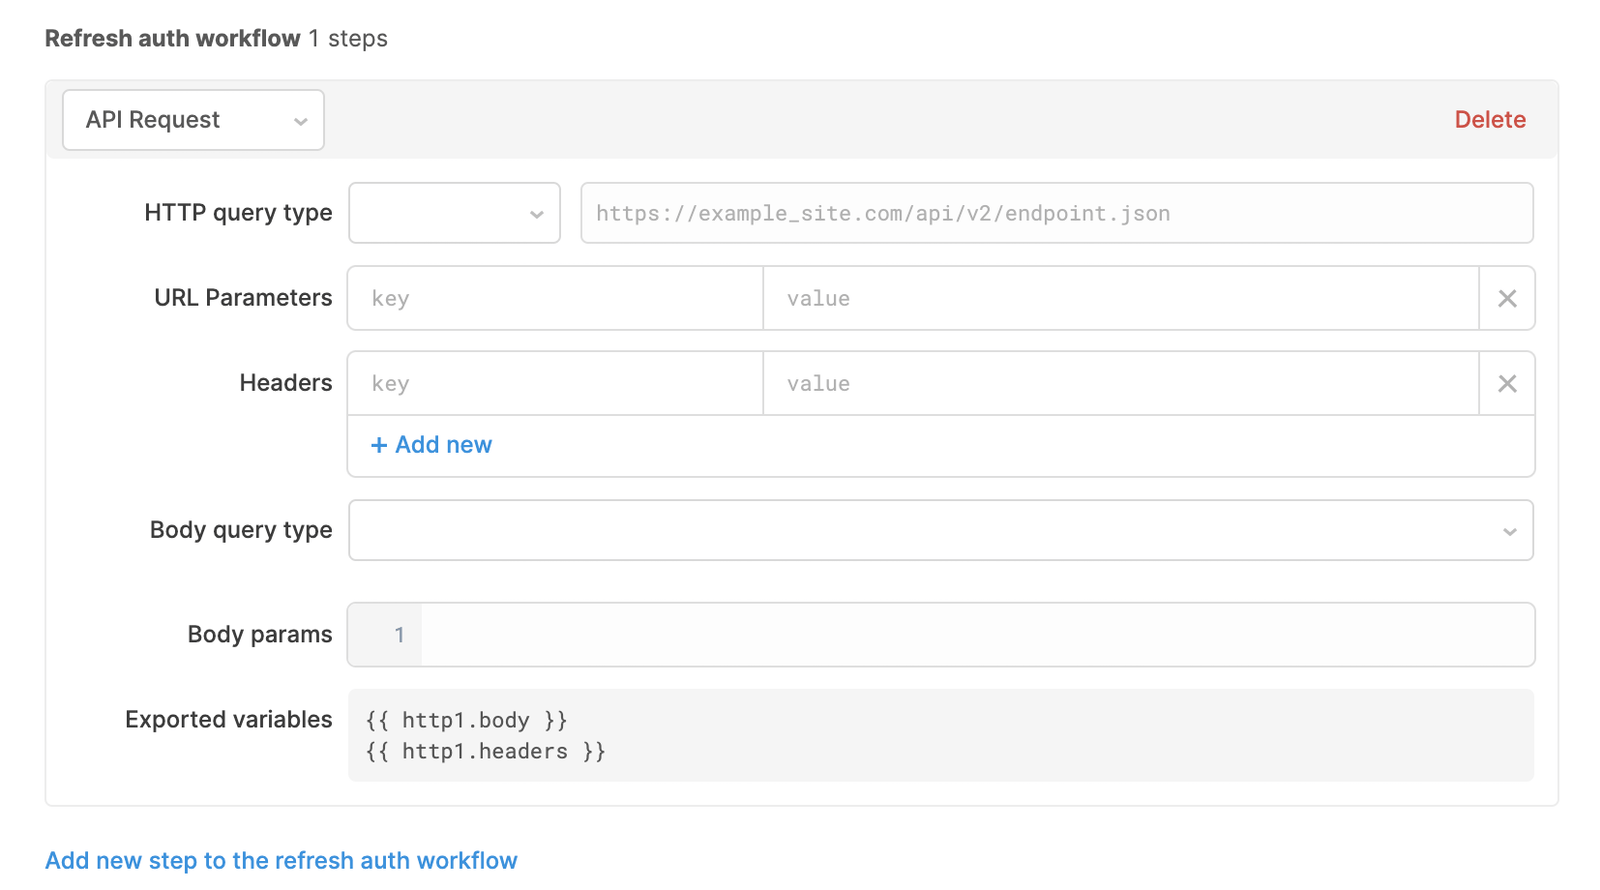Click the URL Parameters key field
The height and width of the screenshot is (890, 1600).
pos(555,298)
